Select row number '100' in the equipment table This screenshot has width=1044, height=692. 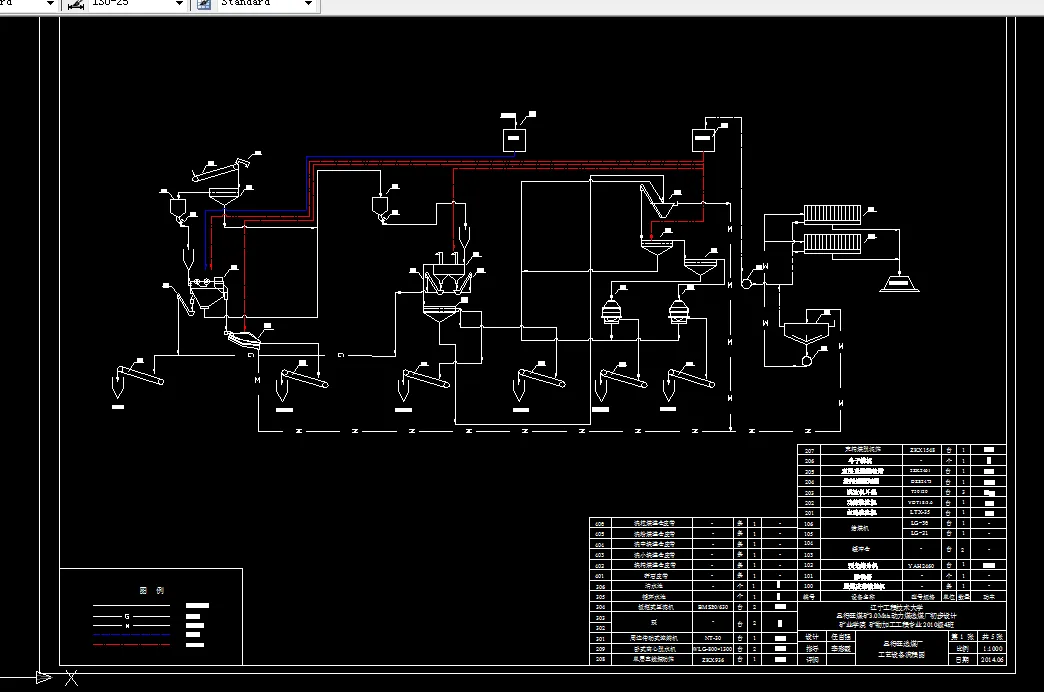809,586
